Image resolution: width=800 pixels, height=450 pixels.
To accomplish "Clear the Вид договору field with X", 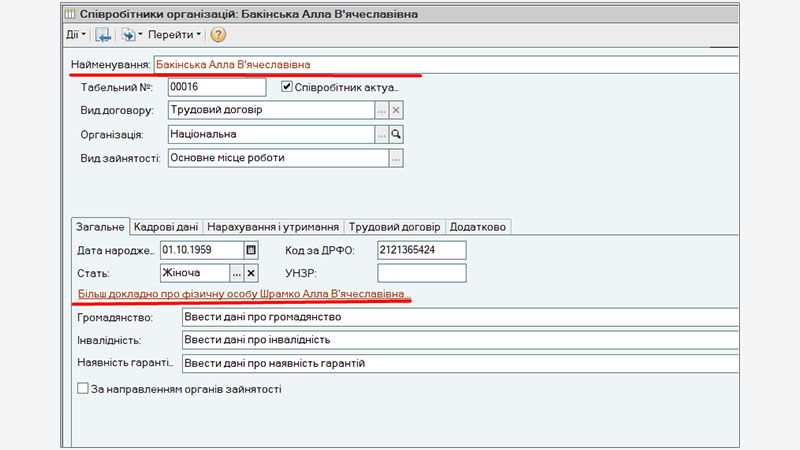I will click(395, 111).
